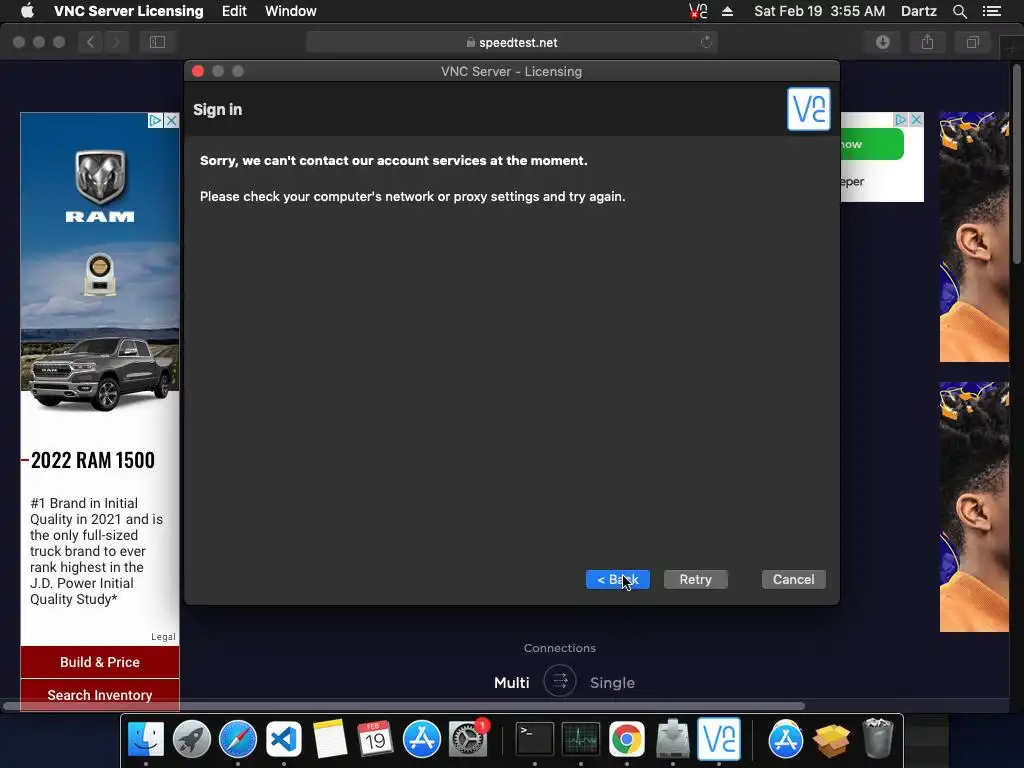Click the date and time in menu bar
Viewport: 1024px width, 768px height.
[820, 11]
